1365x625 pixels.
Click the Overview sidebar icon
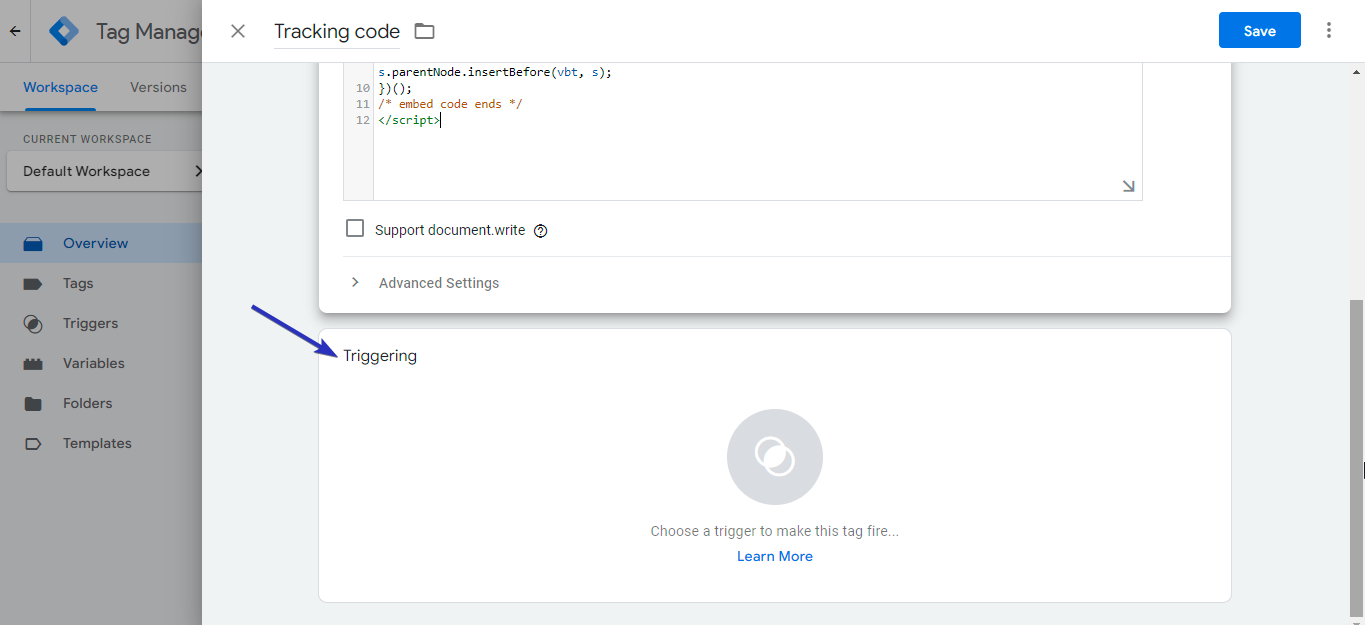(x=33, y=243)
